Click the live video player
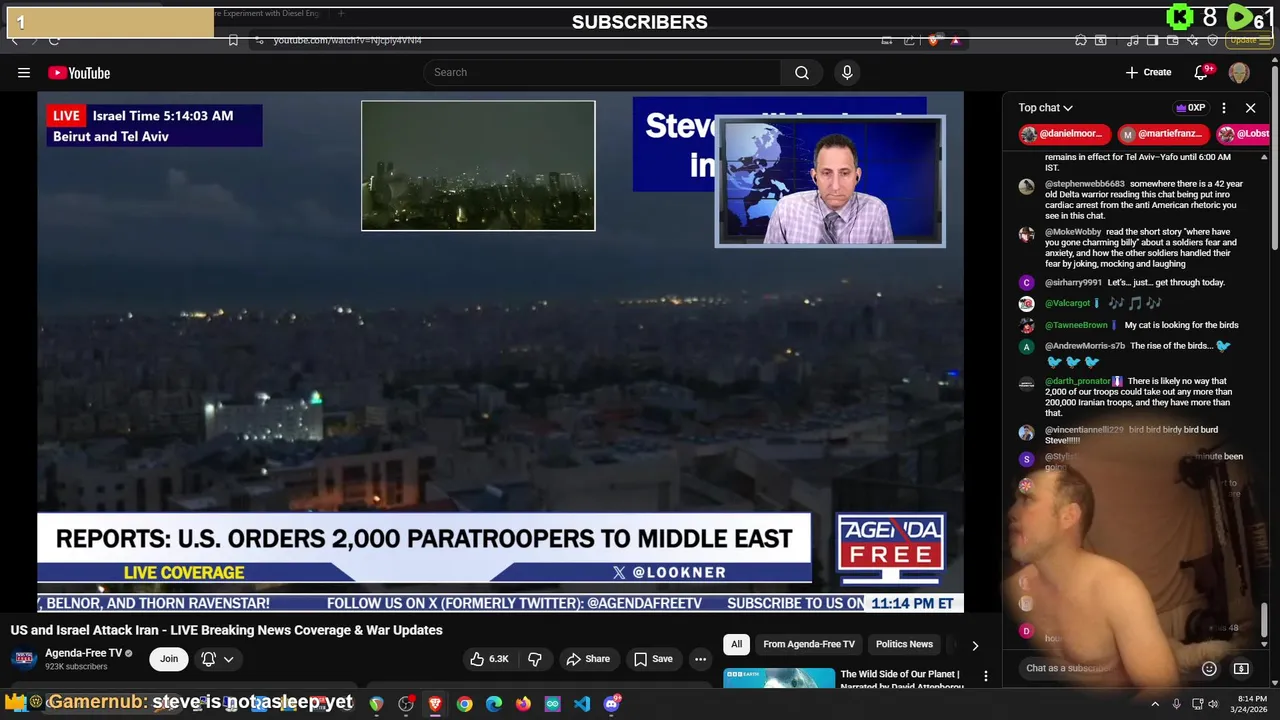 (x=500, y=350)
